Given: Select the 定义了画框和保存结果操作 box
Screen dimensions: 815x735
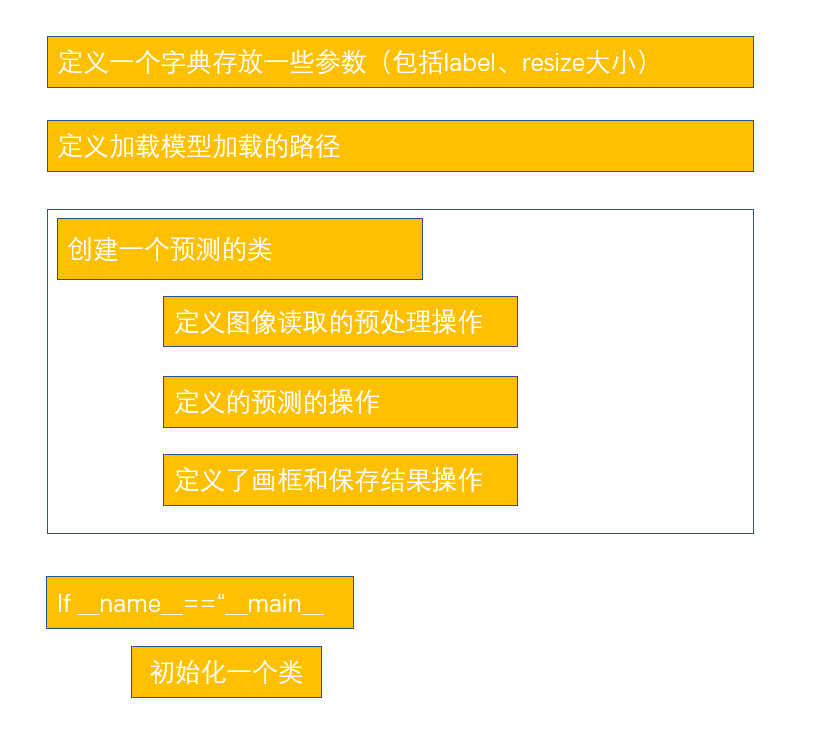Looking at the screenshot, I should pyautogui.click(x=340, y=480).
